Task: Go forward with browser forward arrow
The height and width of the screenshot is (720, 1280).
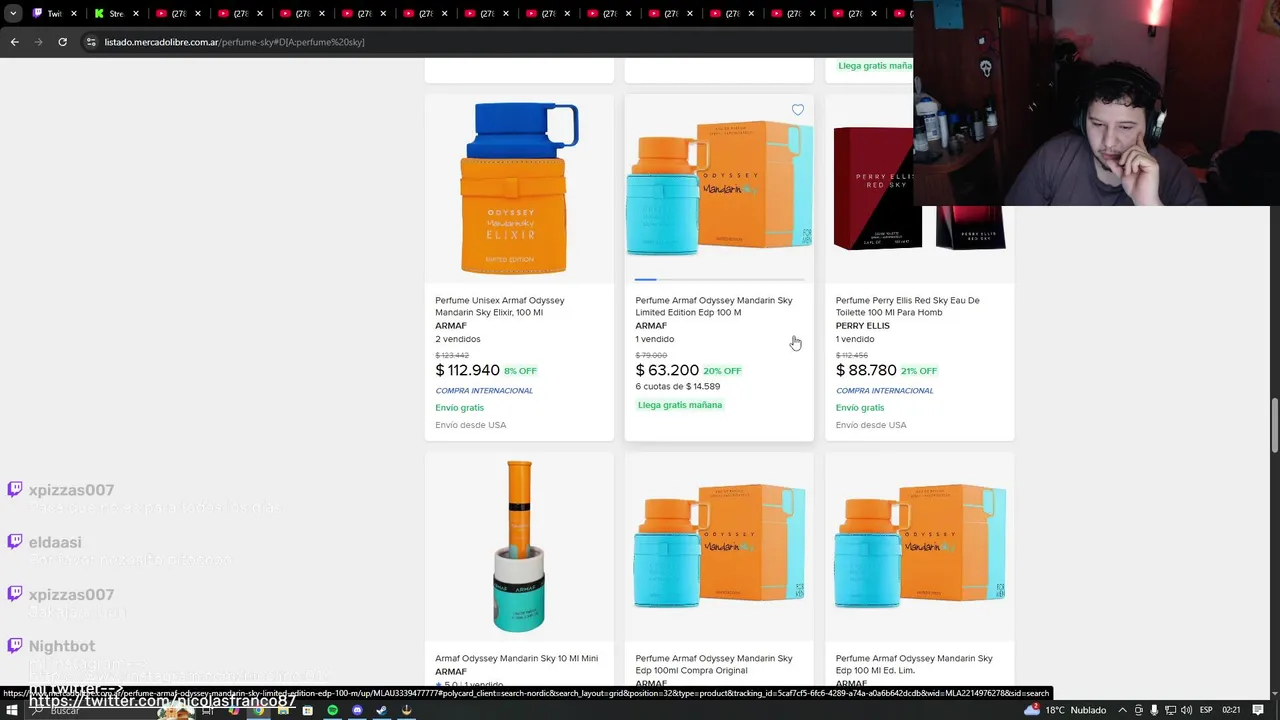Action: click(x=38, y=42)
